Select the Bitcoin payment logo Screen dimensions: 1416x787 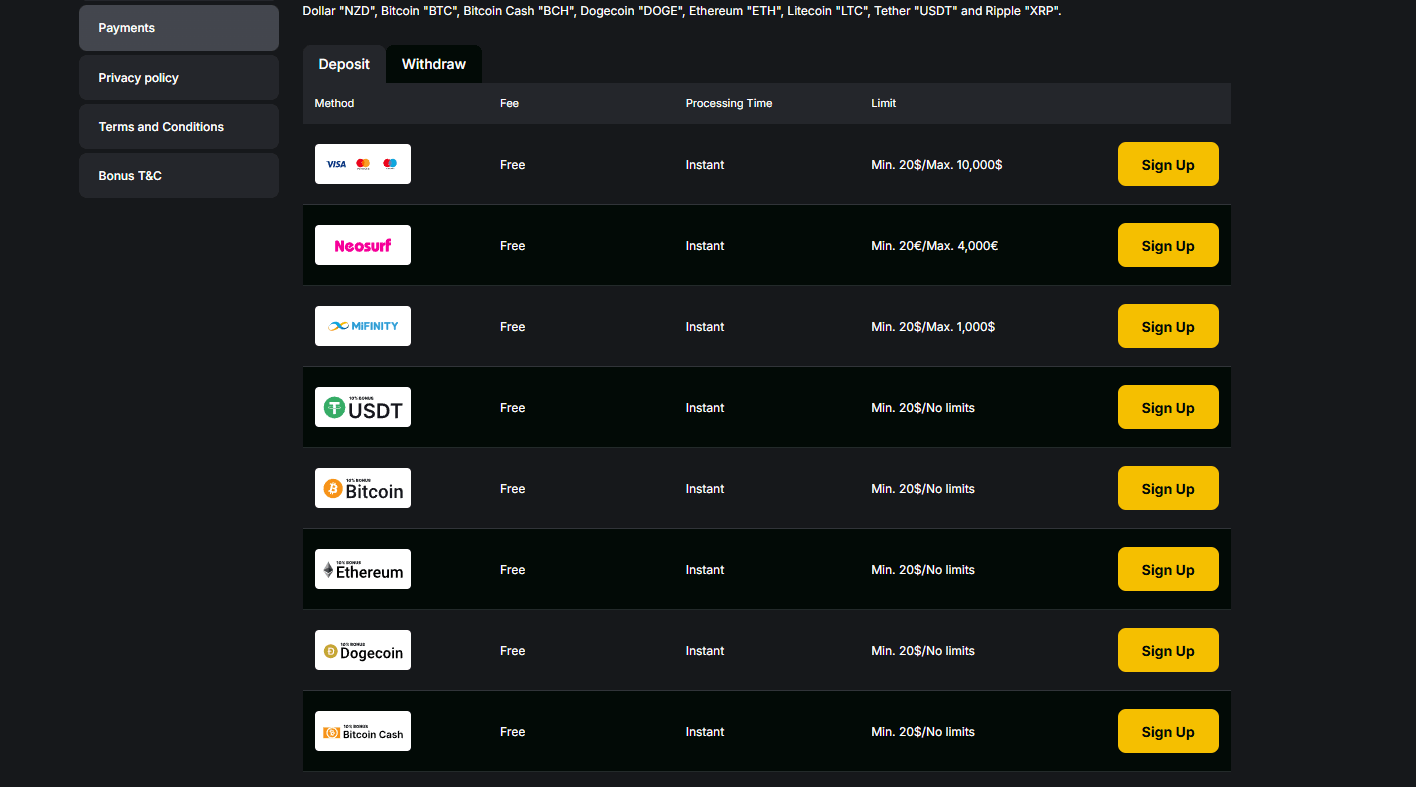(363, 488)
